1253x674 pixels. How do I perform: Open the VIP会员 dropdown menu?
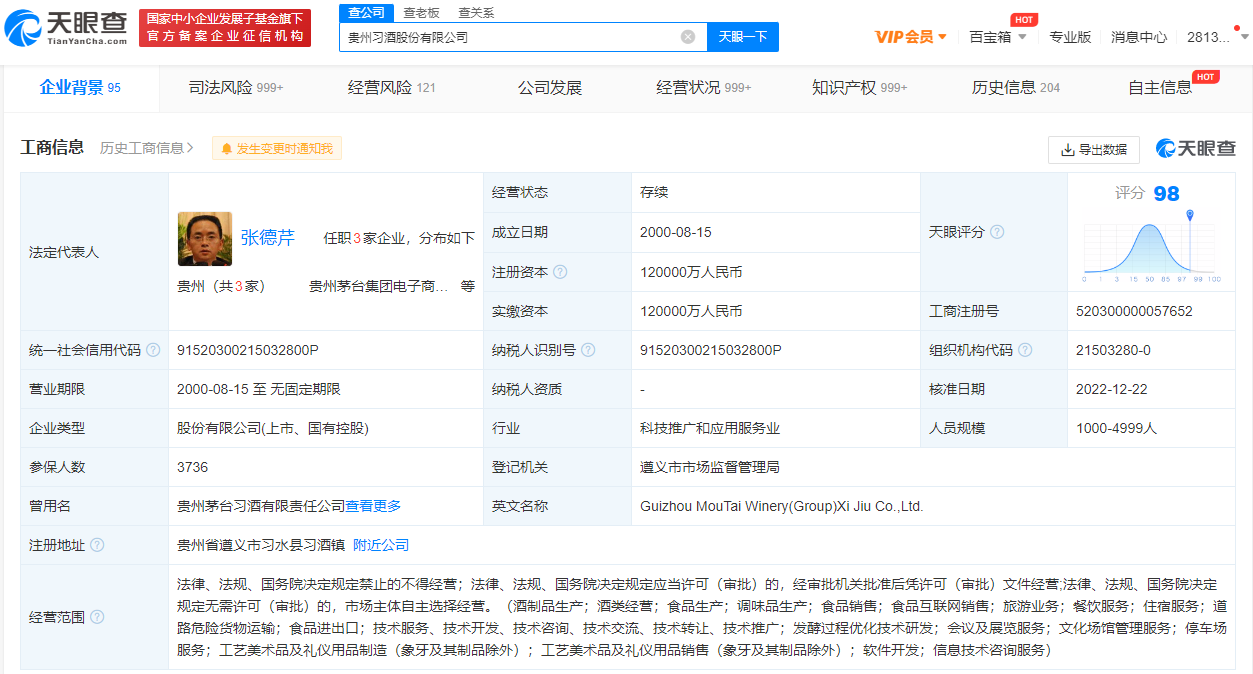pyautogui.click(x=910, y=37)
